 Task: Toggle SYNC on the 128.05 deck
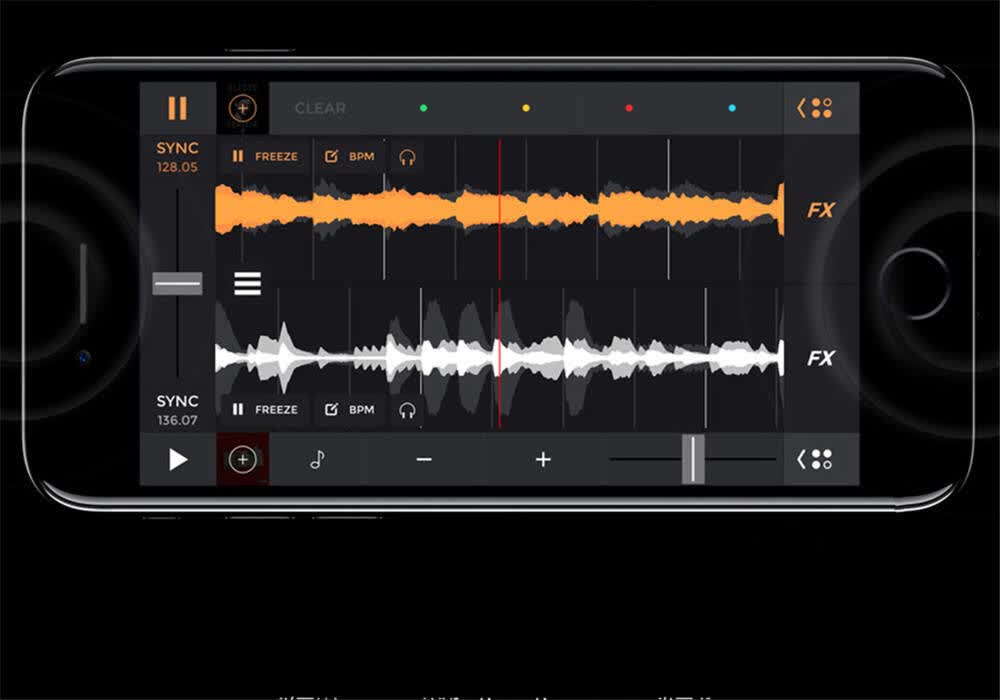click(x=177, y=149)
